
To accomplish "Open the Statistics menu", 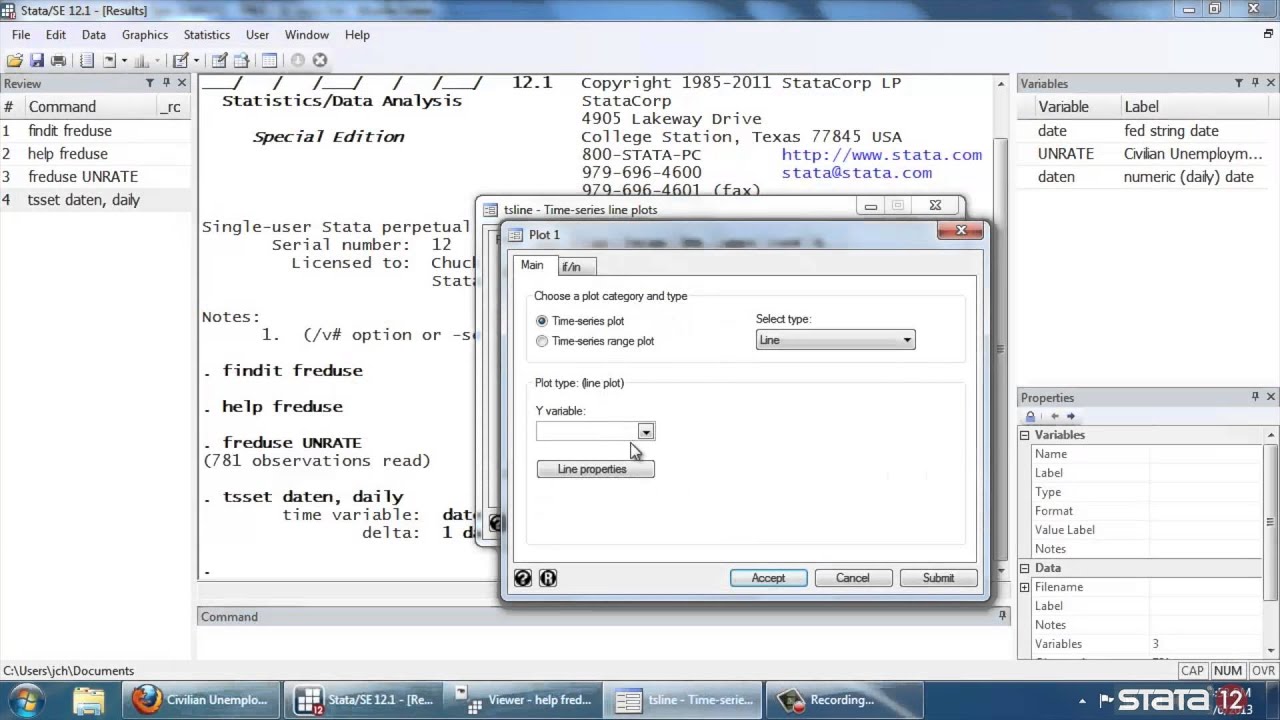I will click(x=206, y=34).
